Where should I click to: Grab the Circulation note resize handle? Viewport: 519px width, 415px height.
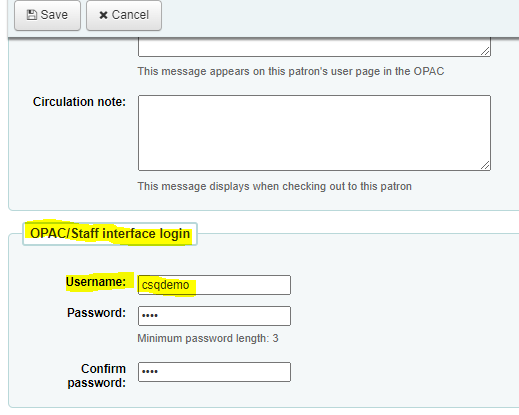pos(485,165)
